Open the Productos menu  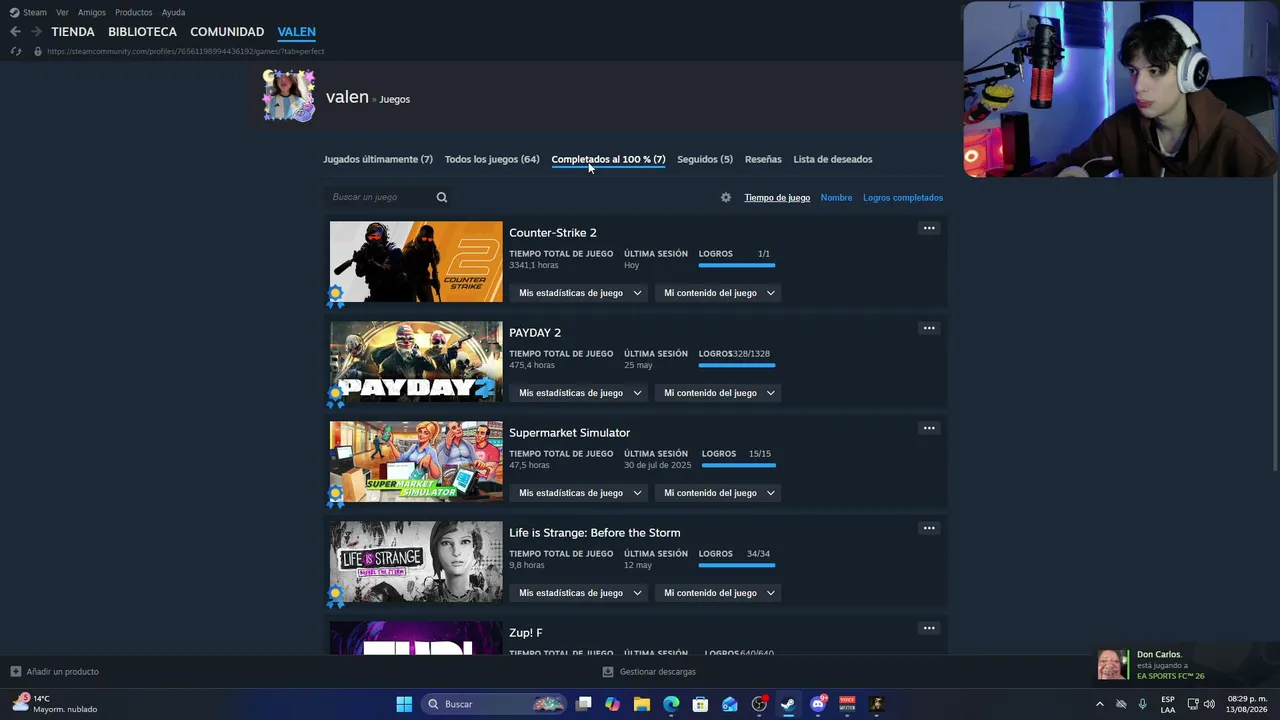click(134, 12)
